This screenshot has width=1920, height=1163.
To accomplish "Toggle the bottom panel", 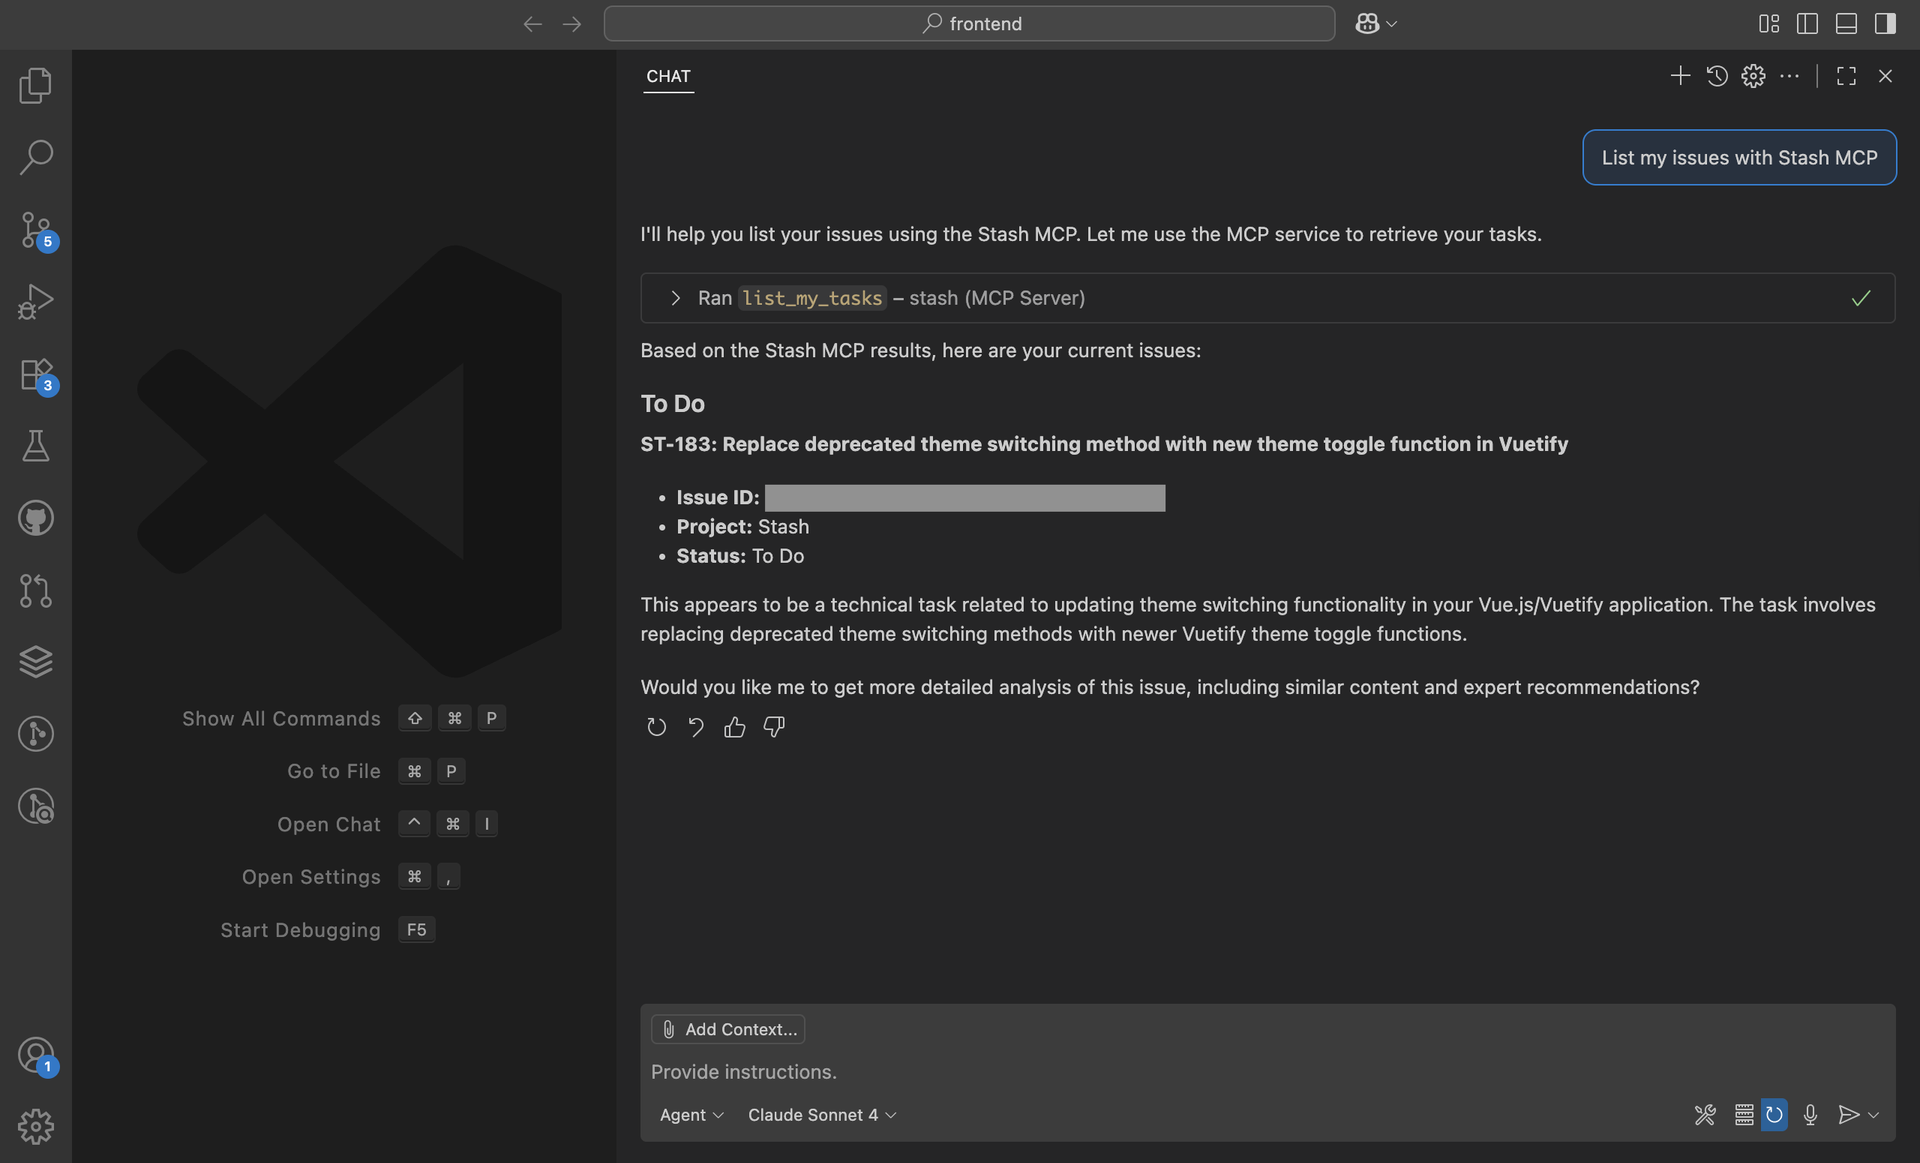I will pos(1846,24).
